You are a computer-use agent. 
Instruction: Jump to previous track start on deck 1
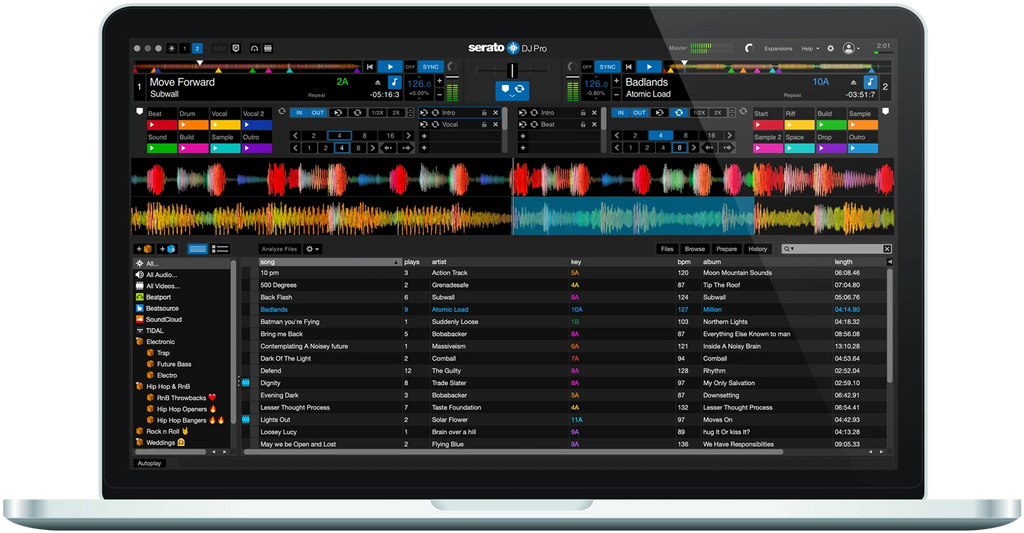pyautogui.click(x=370, y=67)
